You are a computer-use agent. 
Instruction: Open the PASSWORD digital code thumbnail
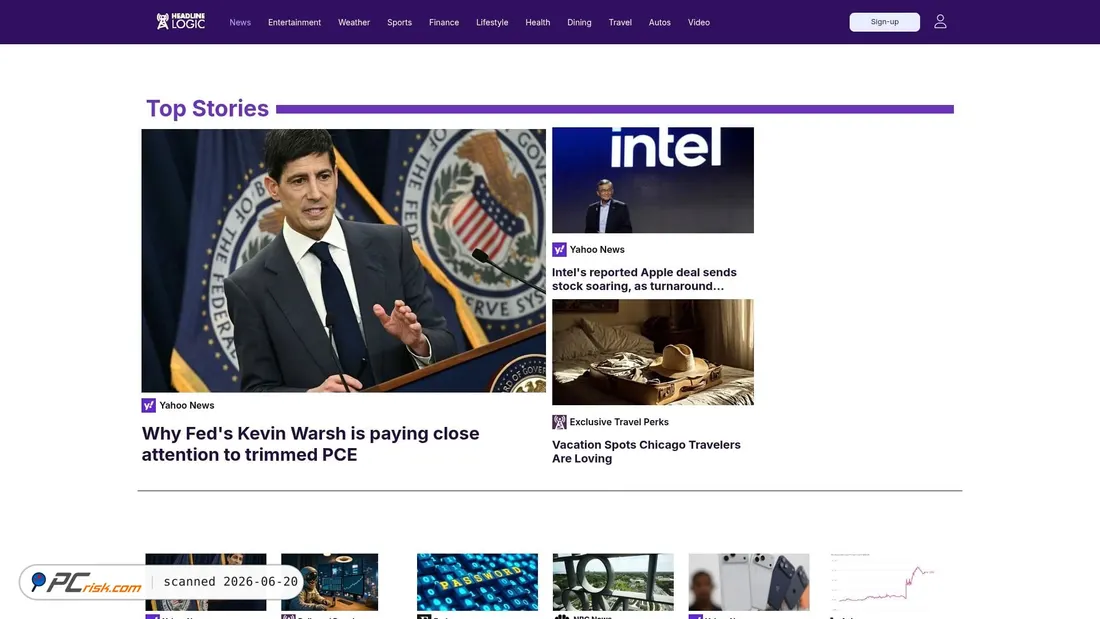[x=478, y=582]
